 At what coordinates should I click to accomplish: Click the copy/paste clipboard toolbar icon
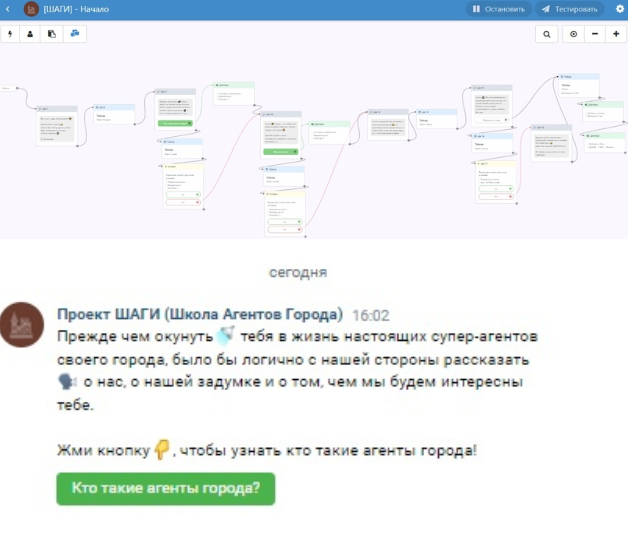[x=52, y=34]
